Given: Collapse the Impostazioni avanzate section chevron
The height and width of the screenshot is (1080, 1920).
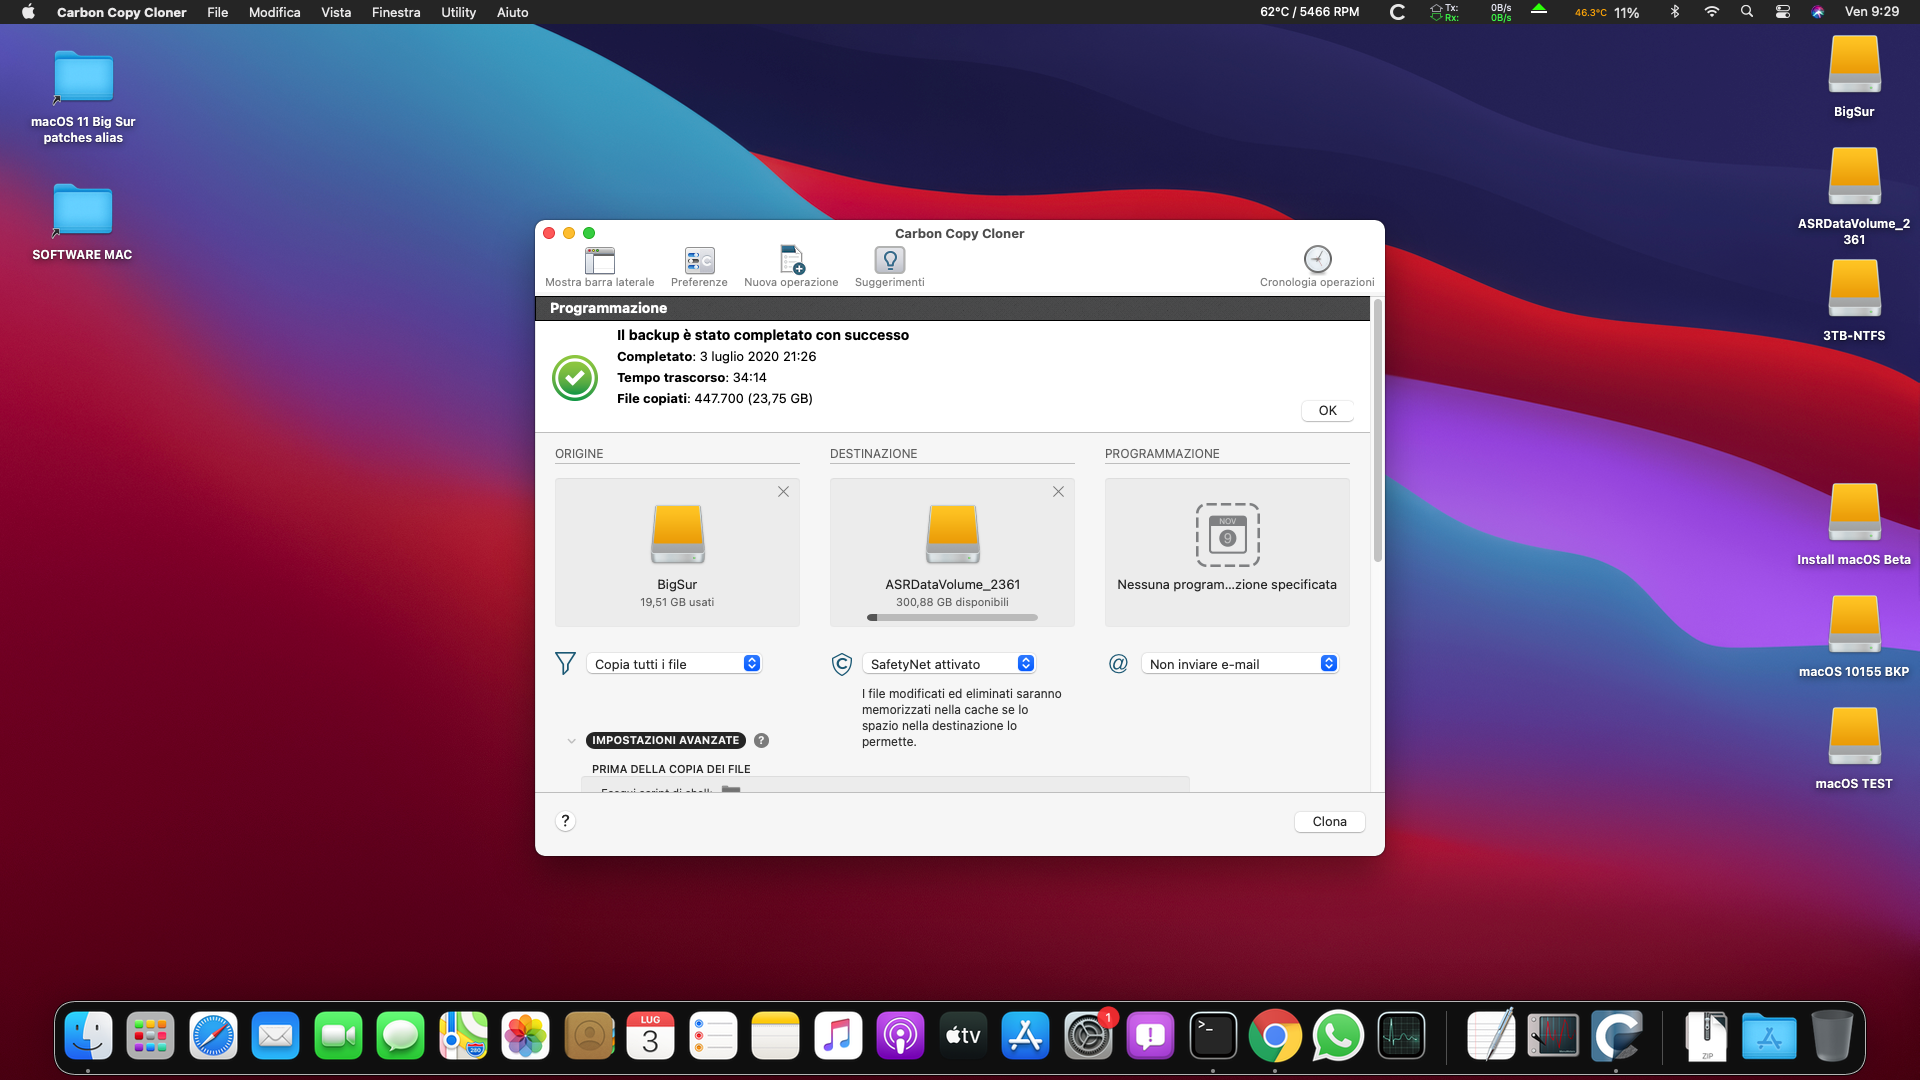Looking at the screenshot, I should [571, 741].
